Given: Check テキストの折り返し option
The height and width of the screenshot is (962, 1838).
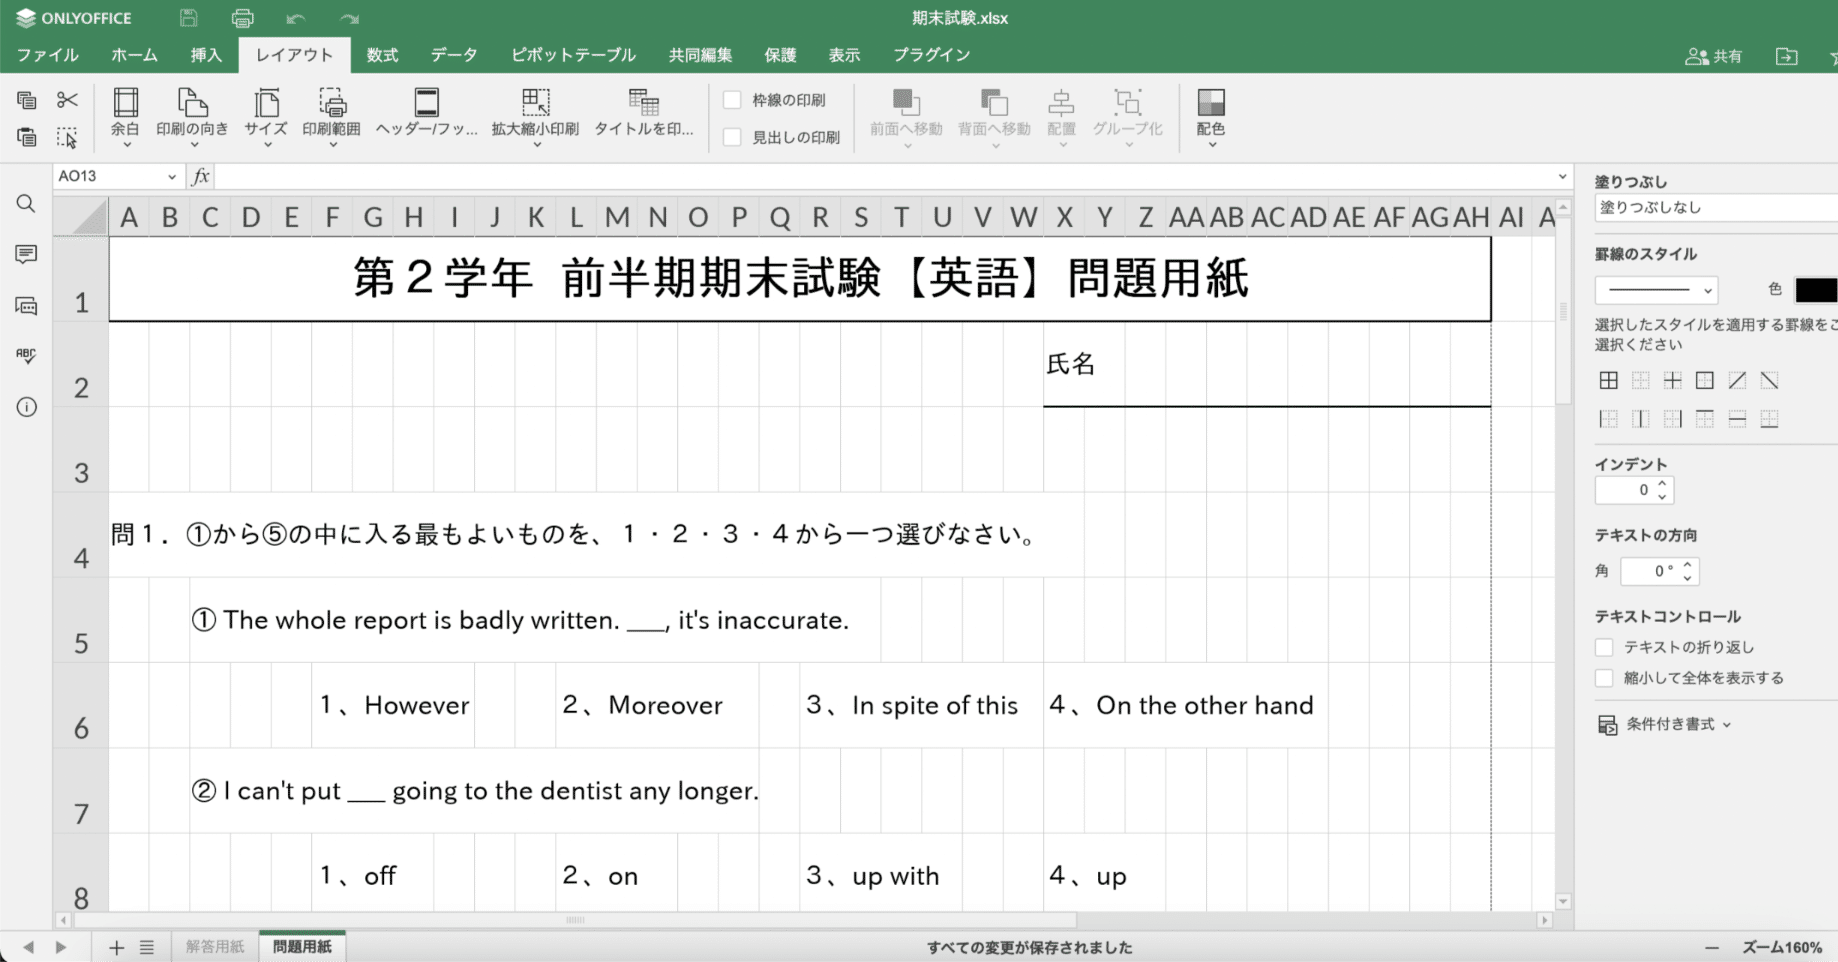Looking at the screenshot, I should click(1605, 647).
